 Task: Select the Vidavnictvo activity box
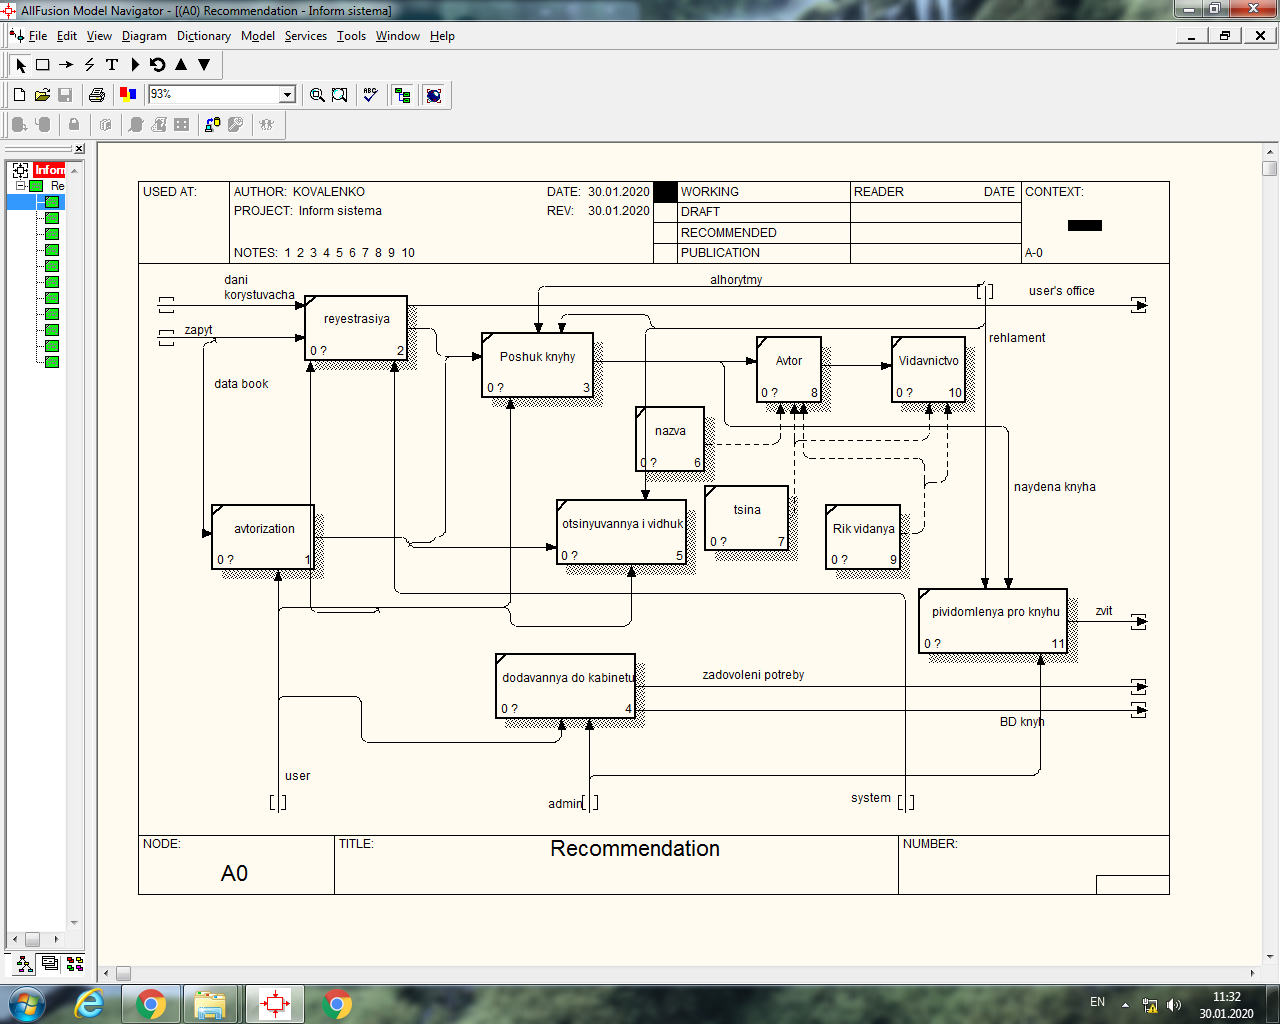(928, 369)
